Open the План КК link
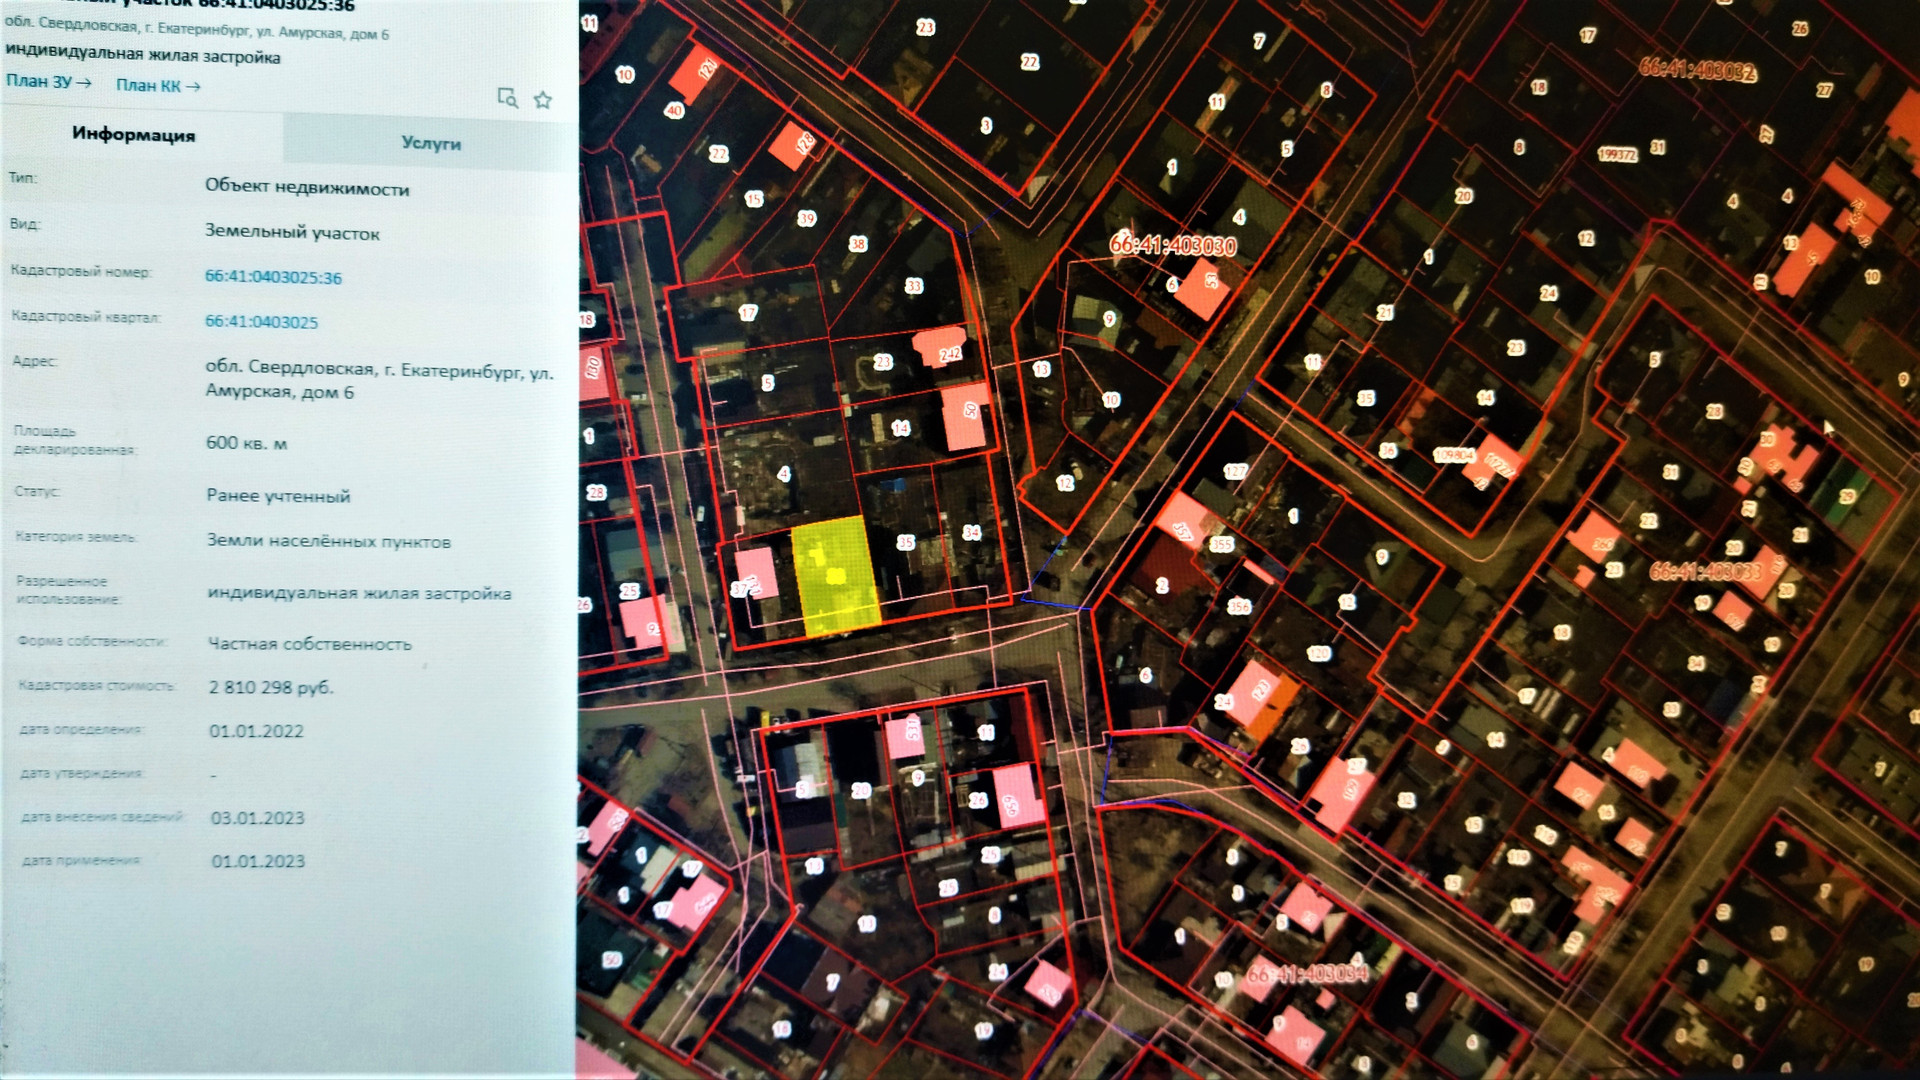 tap(158, 86)
